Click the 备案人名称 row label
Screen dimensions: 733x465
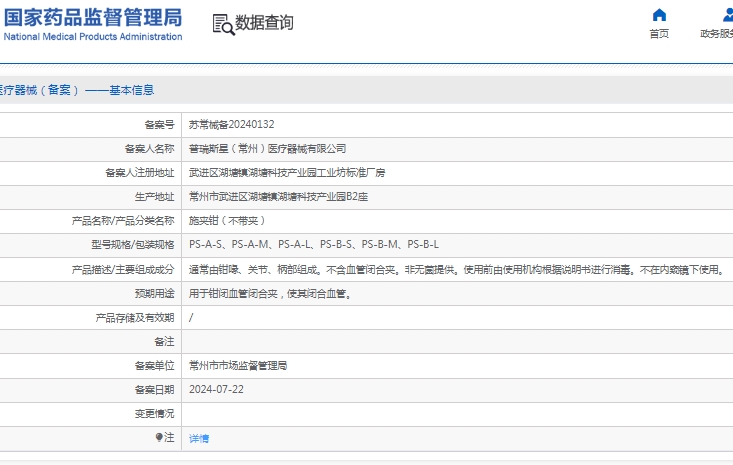(150, 149)
